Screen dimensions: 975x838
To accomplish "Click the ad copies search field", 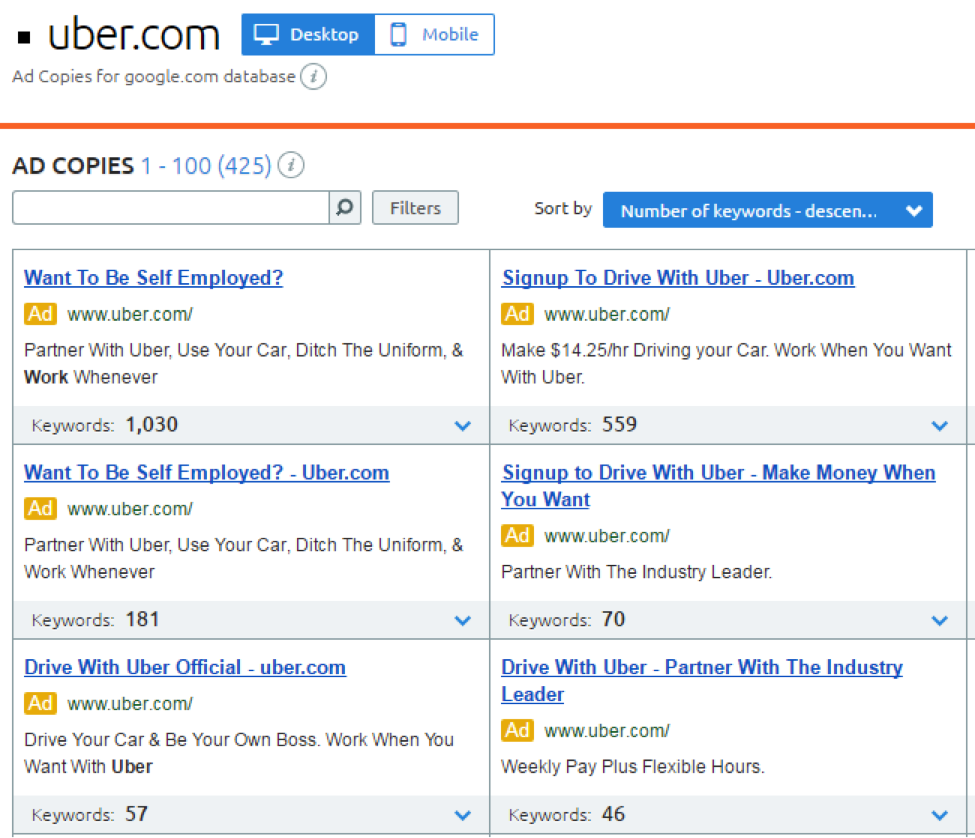I will coord(170,208).
